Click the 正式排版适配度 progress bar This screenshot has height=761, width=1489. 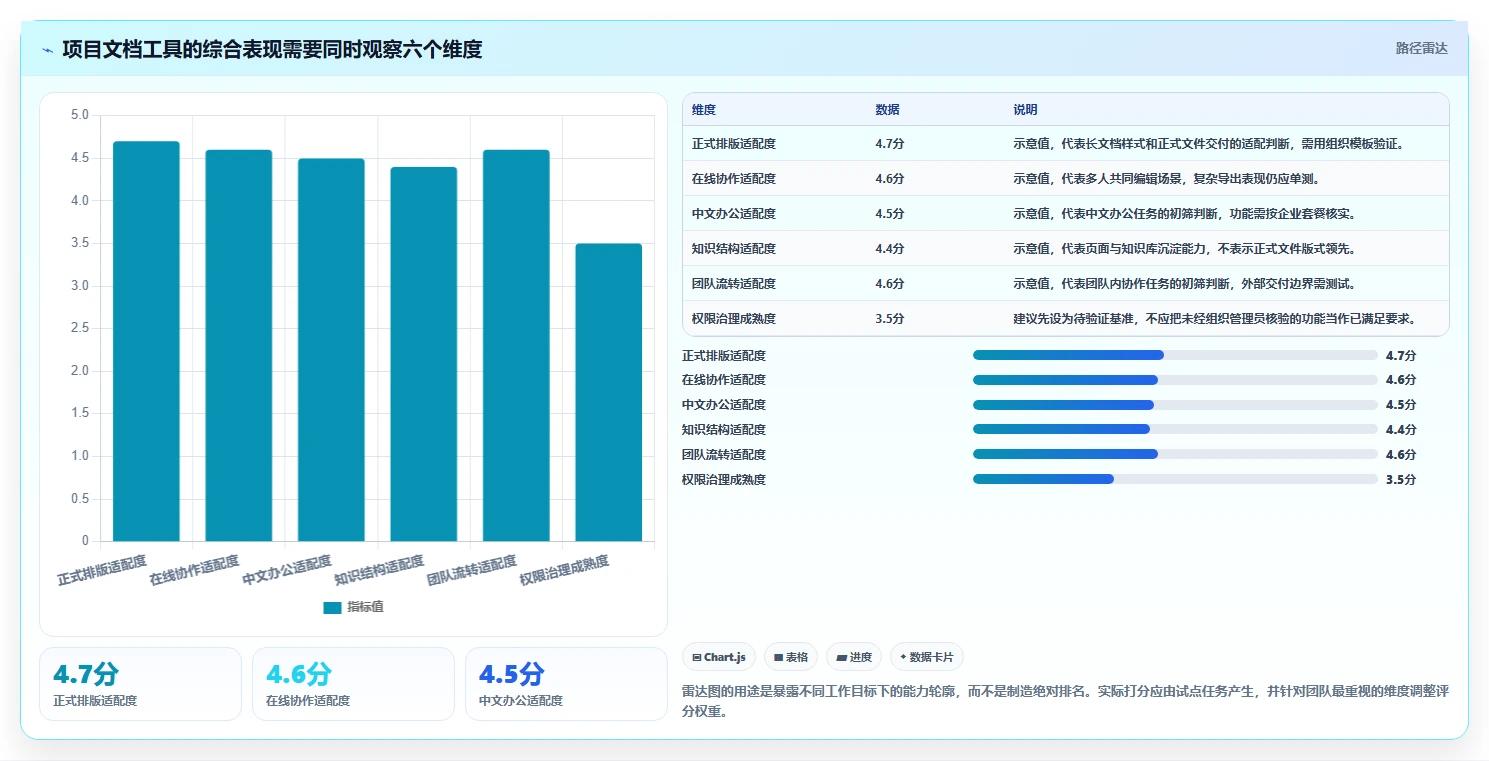[x=1175, y=355]
